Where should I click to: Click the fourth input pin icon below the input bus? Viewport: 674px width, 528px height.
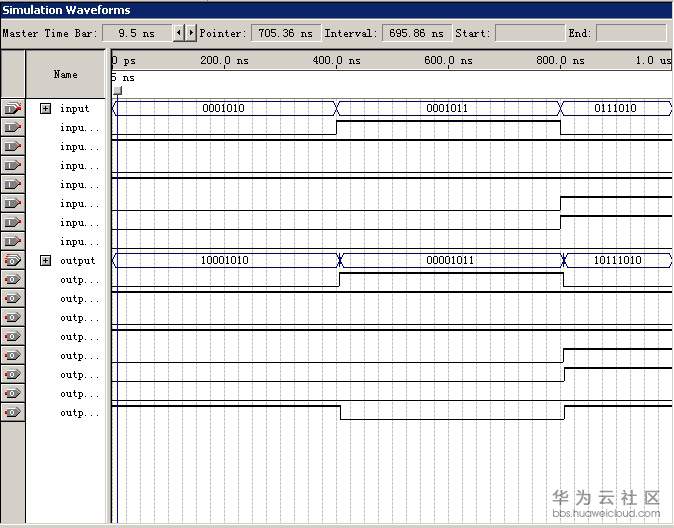pos(13,184)
